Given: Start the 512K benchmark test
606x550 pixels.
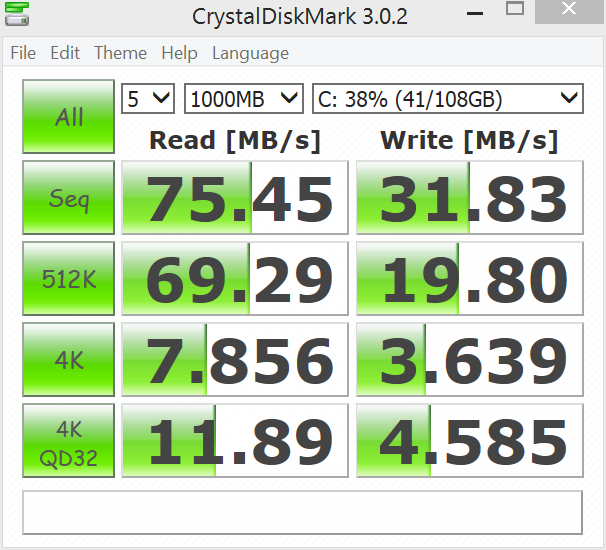Looking at the screenshot, I should point(68,278).
